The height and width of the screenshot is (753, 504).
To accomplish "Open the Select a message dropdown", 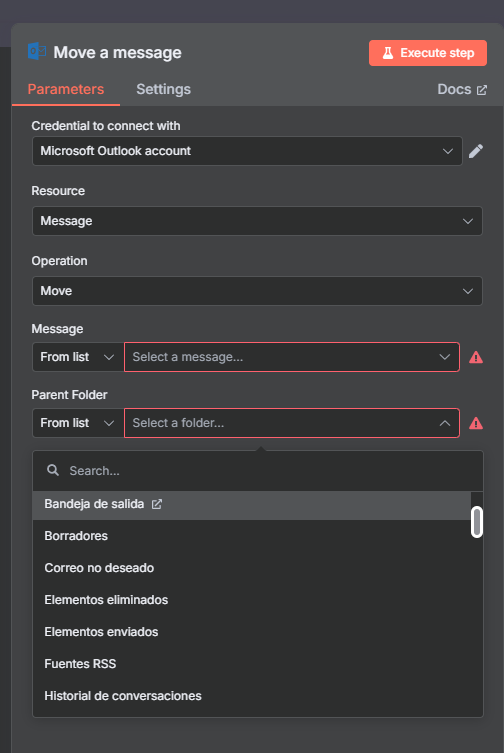I will pyautogui.click(x=292, y=357).
